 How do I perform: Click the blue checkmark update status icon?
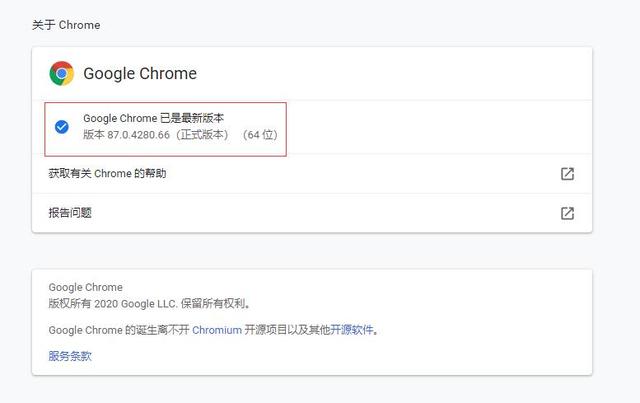tap(62, 127)
